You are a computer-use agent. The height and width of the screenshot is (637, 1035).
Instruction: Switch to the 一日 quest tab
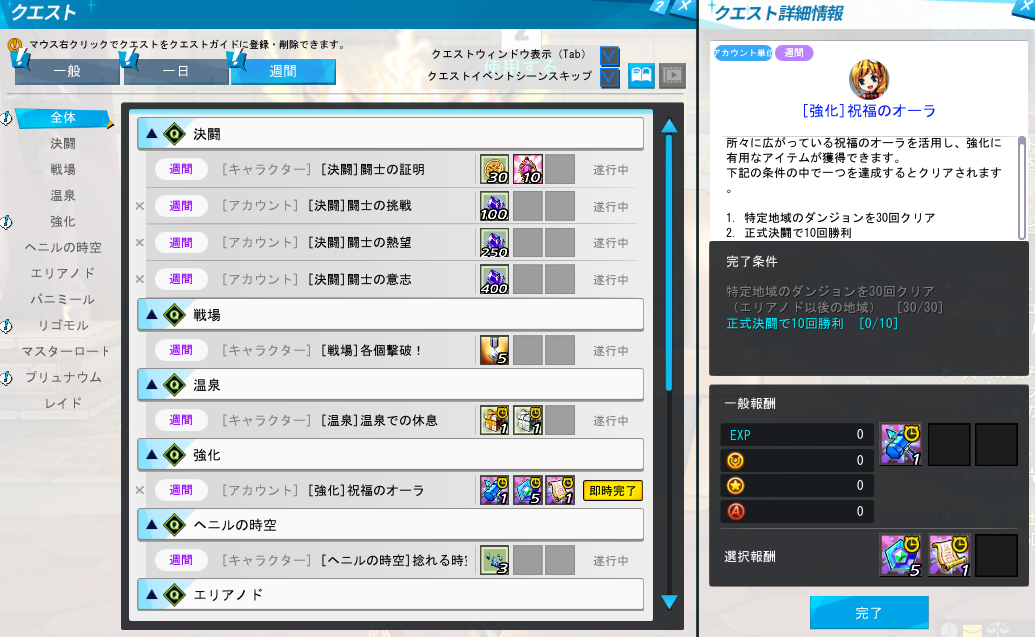pos(176,71)
